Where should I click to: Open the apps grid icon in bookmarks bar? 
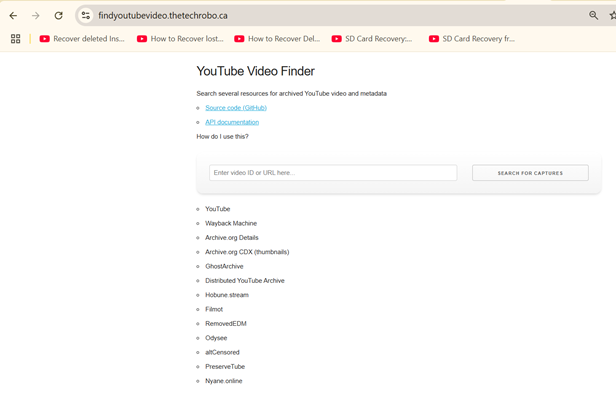(15, 38)
